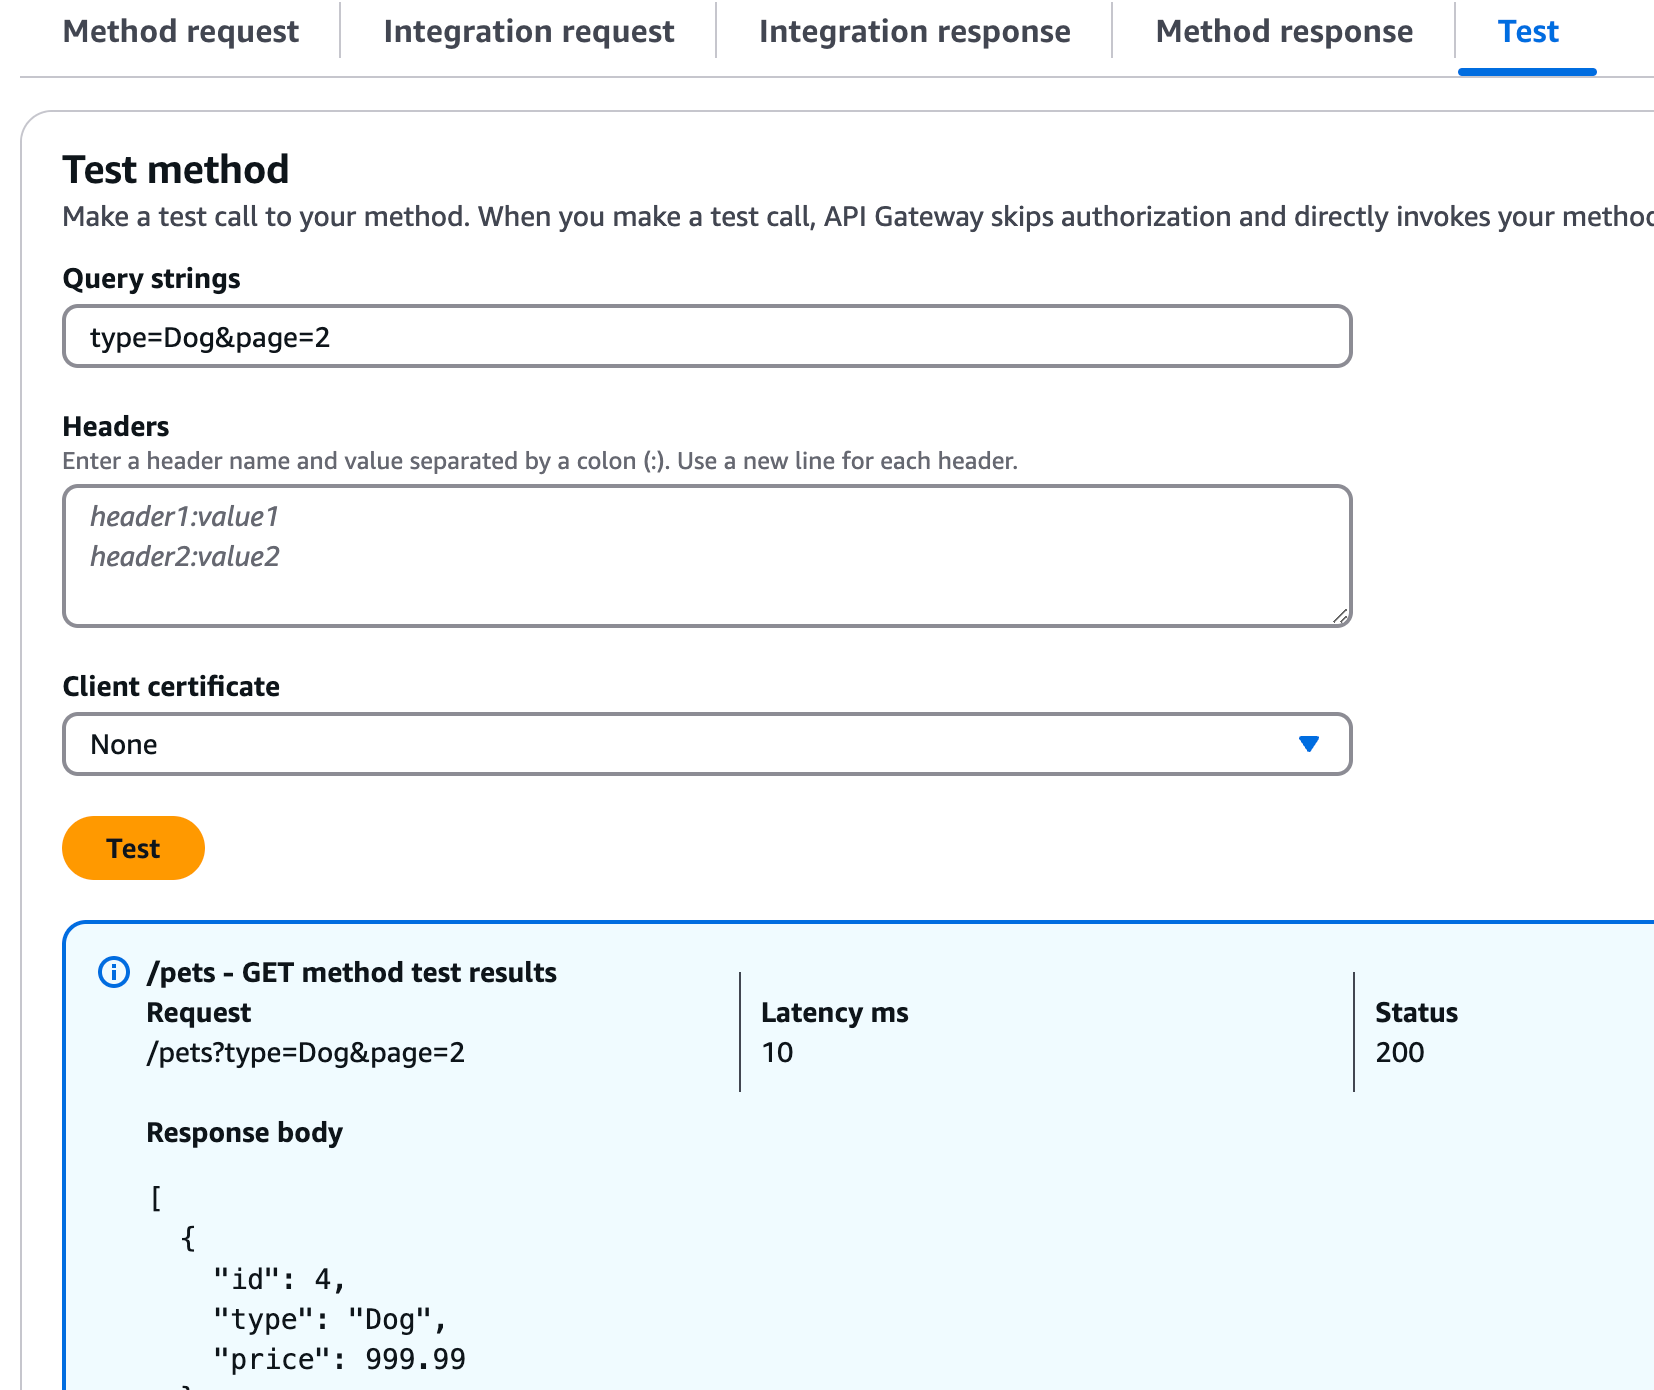
Task: Click the Latency ms value 10
Action: [x=777, y=1052]
